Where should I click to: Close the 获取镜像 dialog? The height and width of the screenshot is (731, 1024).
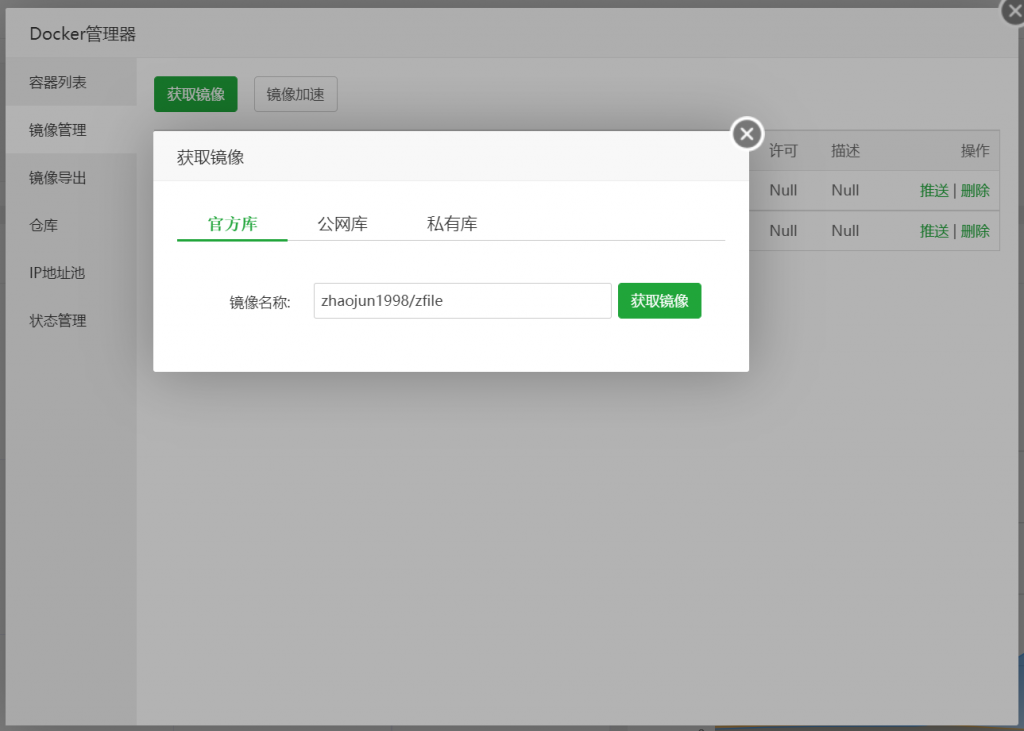coord(746,132)
